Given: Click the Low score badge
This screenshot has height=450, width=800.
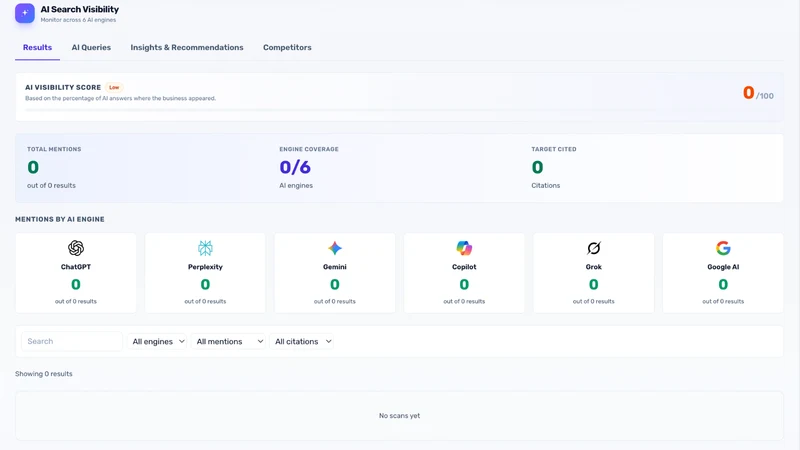Looking at the screenshot, I should (114, 87).
